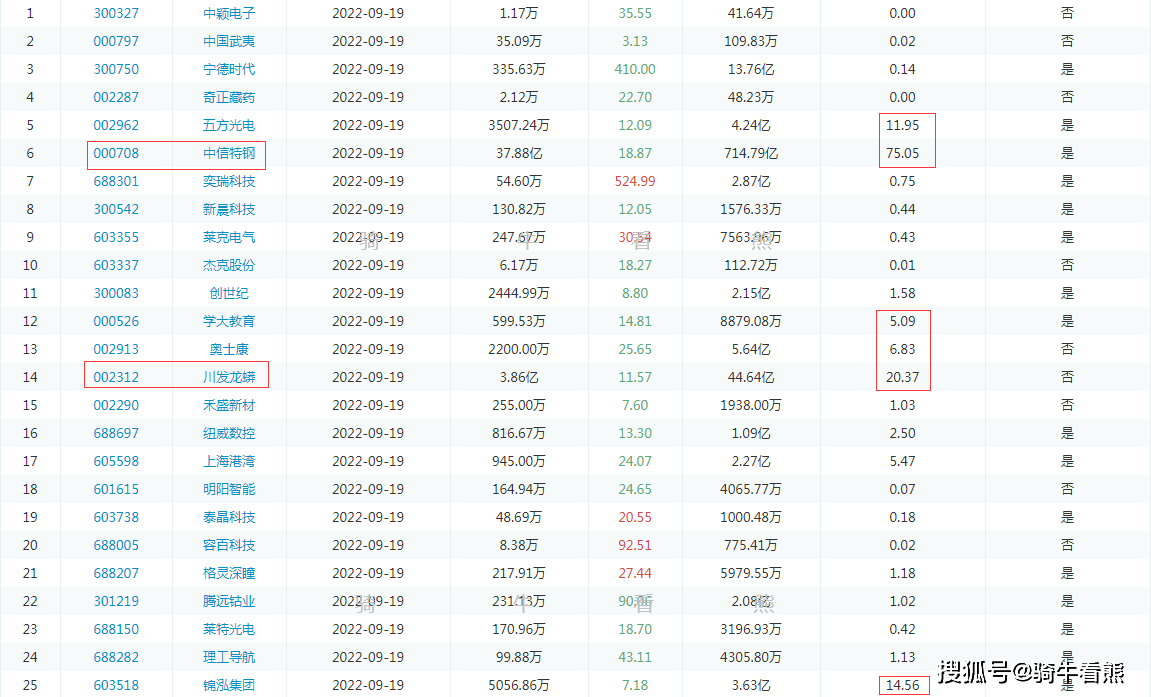Screen dimensions: 1151x697
Task: Click stock code 002290
Action: 116,405
